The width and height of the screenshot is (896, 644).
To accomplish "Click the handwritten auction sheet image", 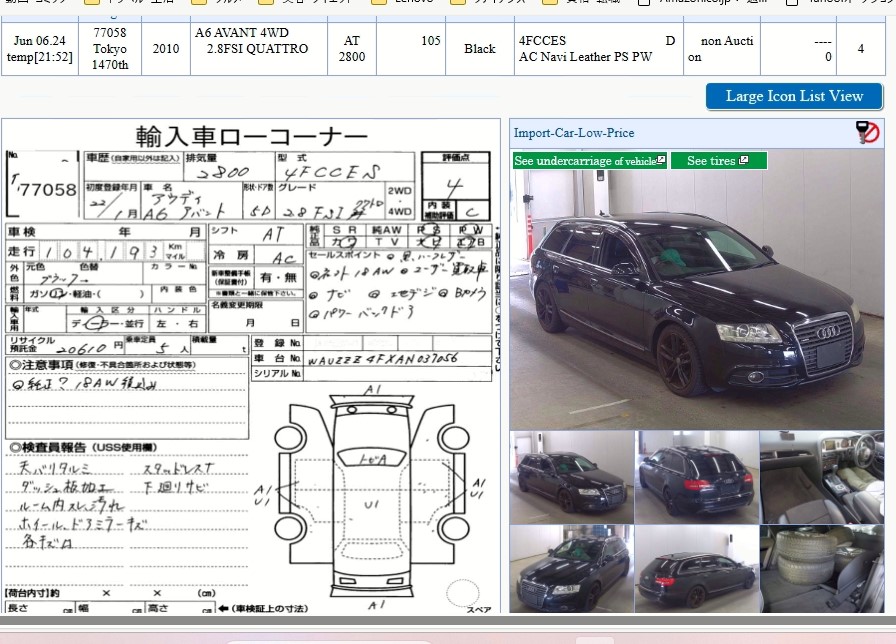I will point(251,366).
